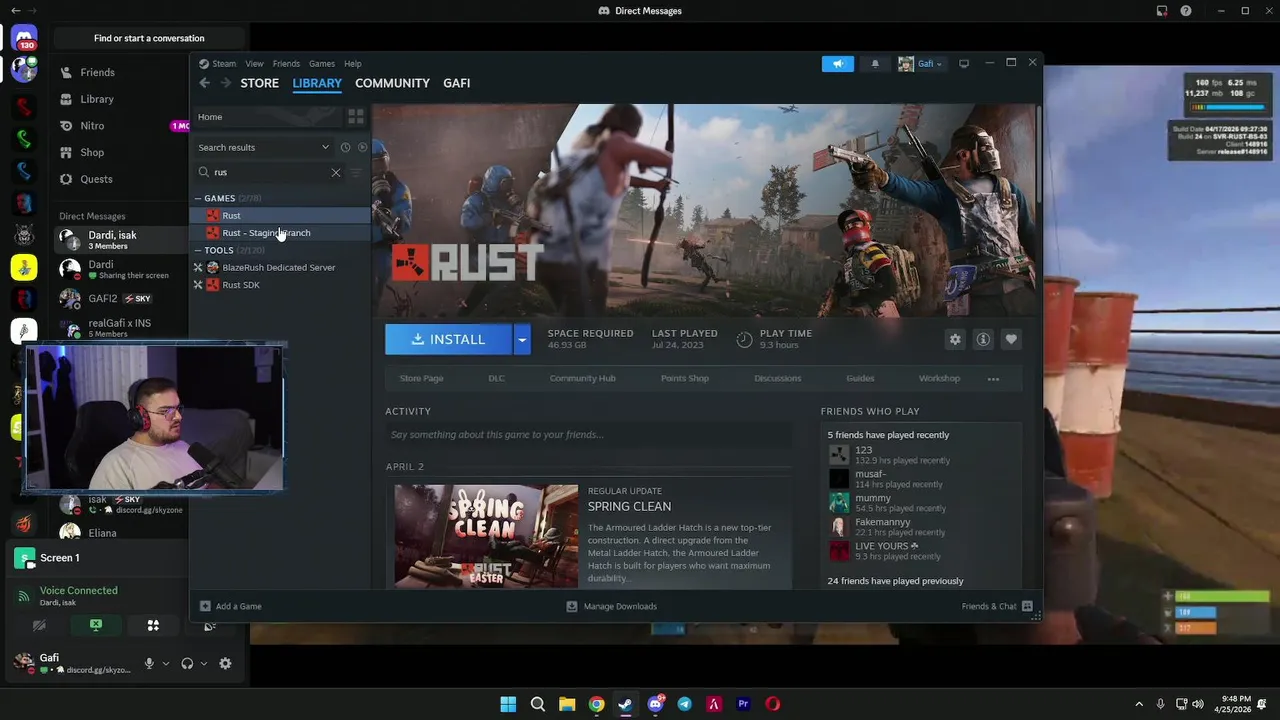Viewport: 1280px width, 720px height.
Task: Go forward with Steam's forward arrow
Action: [x=226, y=83]
